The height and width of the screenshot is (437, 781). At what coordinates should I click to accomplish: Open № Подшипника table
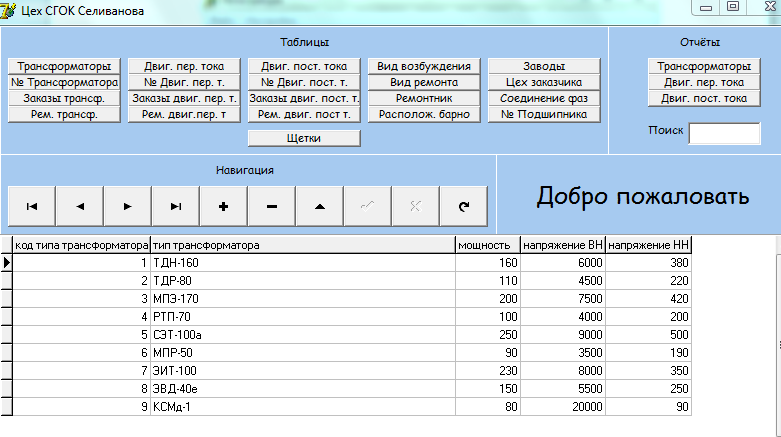coord(544,114)
